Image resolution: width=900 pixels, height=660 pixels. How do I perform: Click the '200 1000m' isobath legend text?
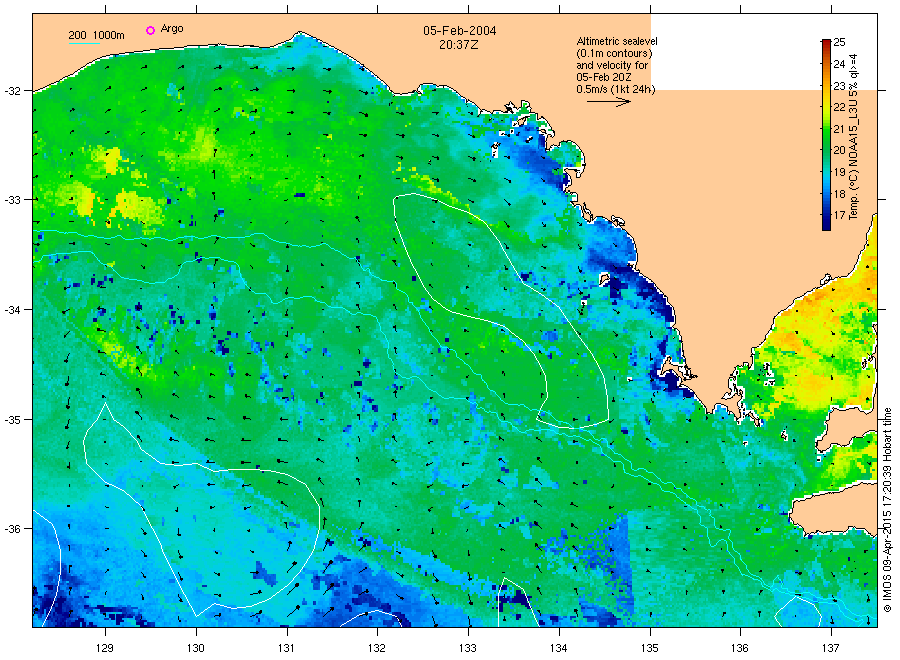click(96, 35)
